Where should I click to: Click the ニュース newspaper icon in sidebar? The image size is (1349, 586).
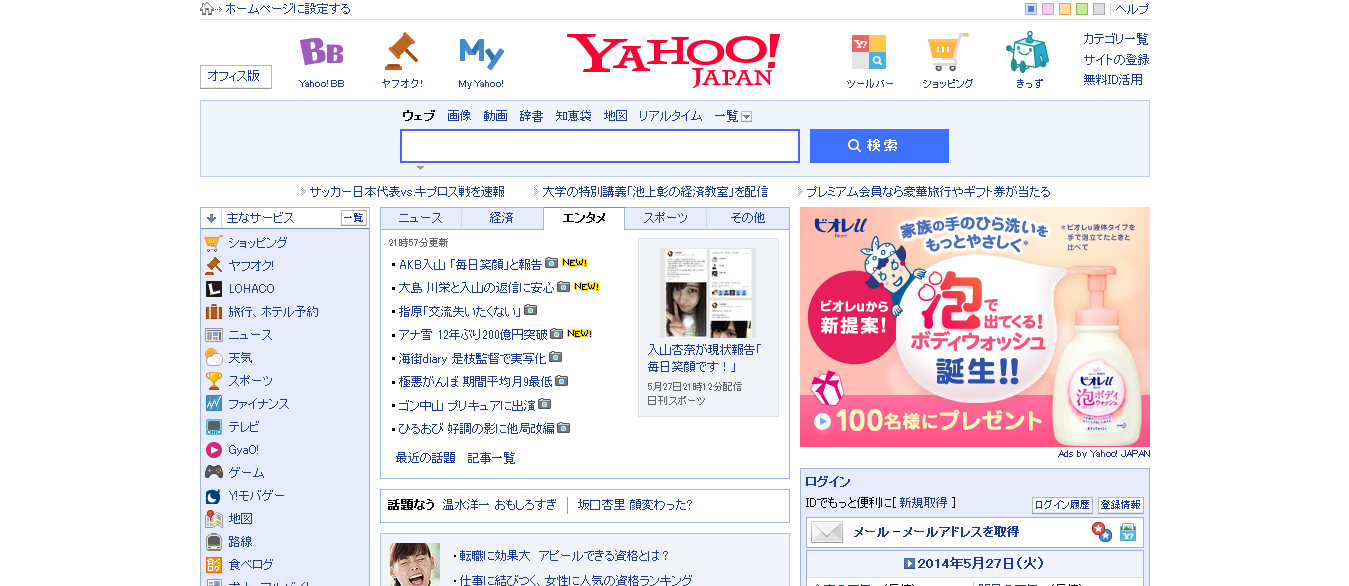tap(213, 335)
